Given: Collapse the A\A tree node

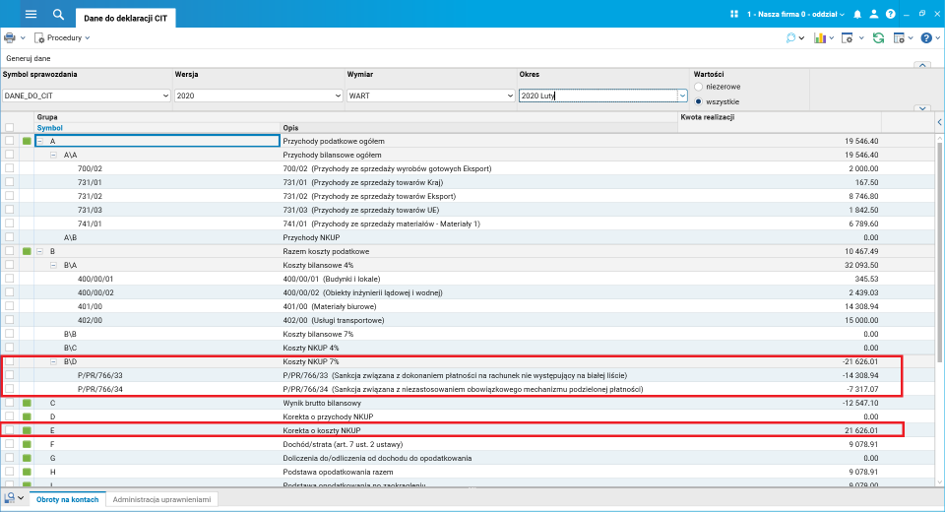Looking at the screenshot, I should (54, 155).
